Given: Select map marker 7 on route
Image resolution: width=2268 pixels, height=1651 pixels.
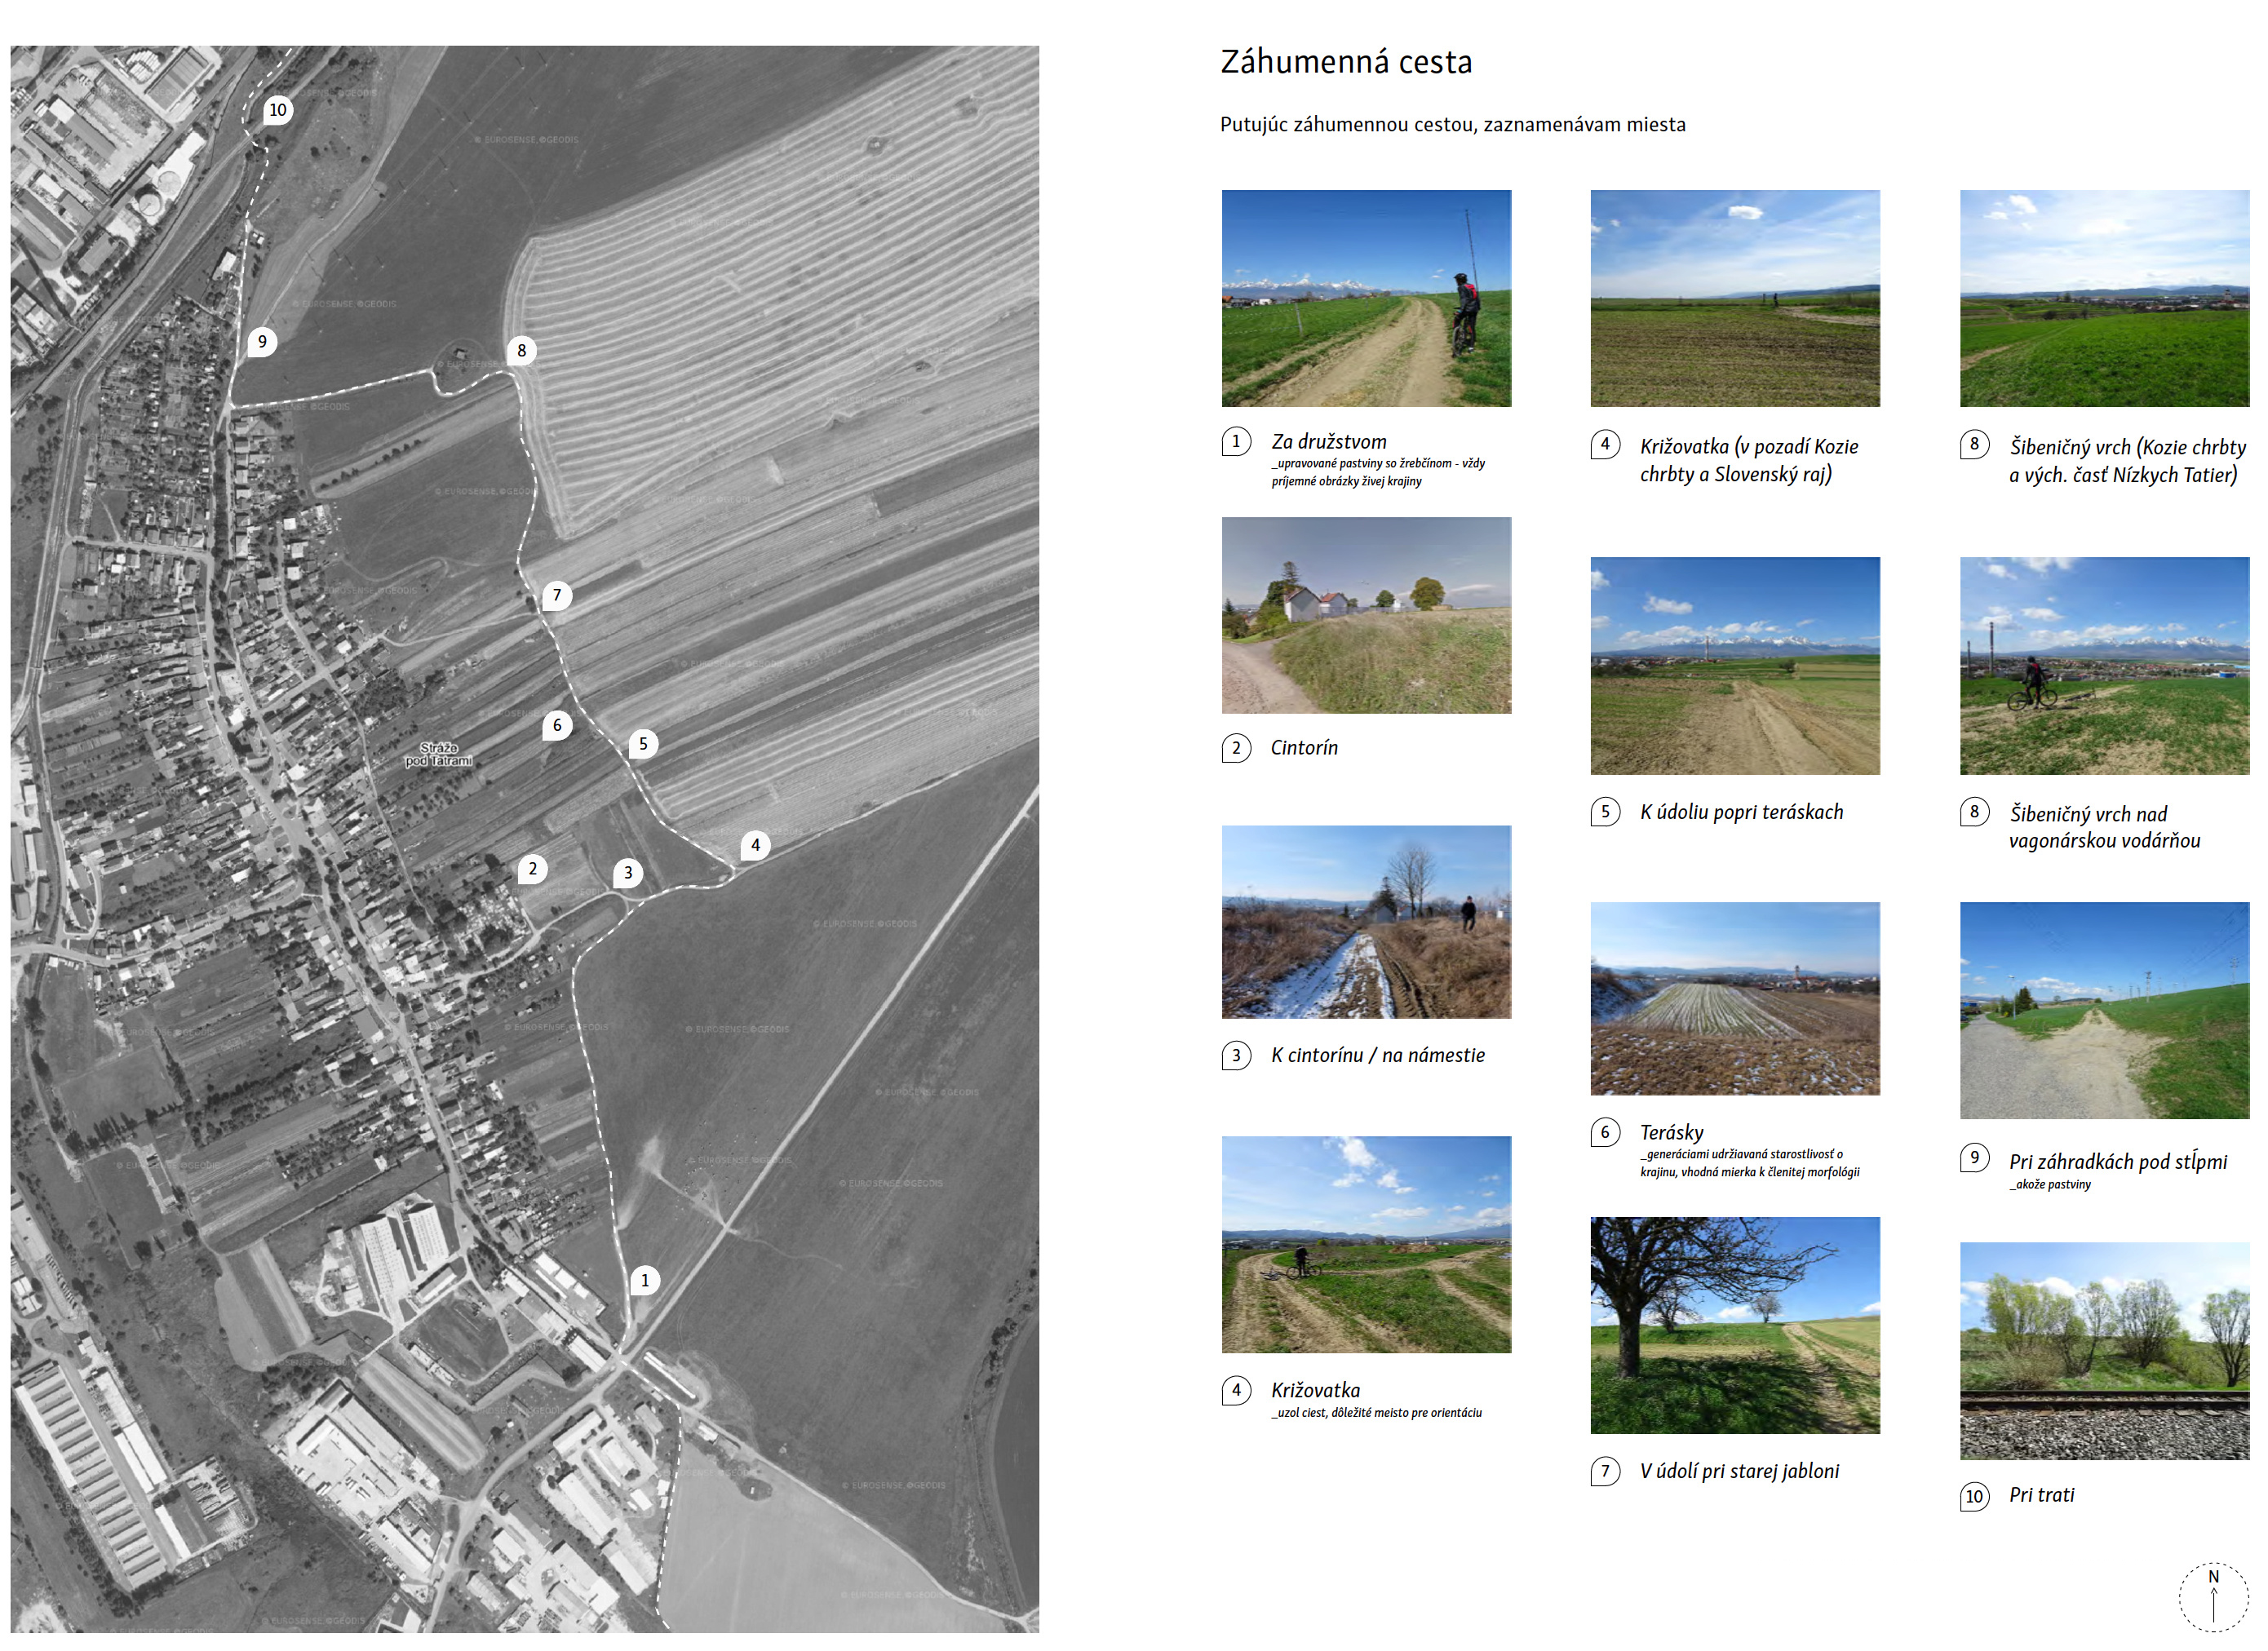Looking at the screenshot, I should tap(557, 595).
